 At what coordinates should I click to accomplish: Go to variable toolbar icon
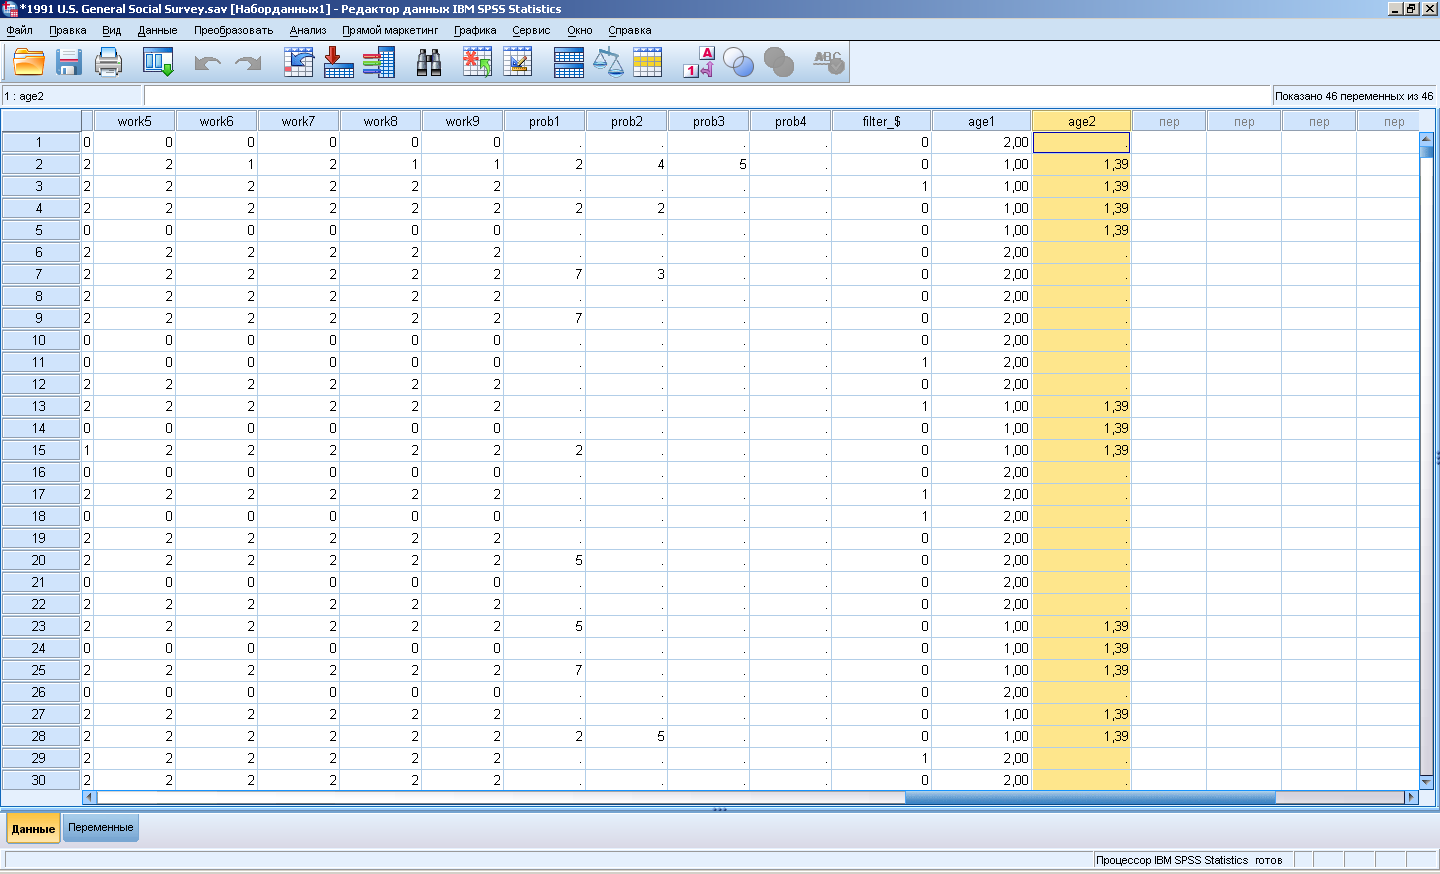click(339, 63)
